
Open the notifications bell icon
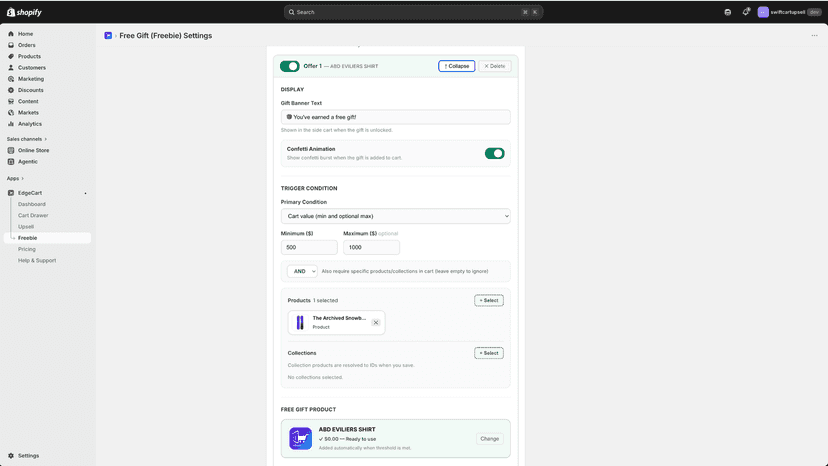point(746,12)
